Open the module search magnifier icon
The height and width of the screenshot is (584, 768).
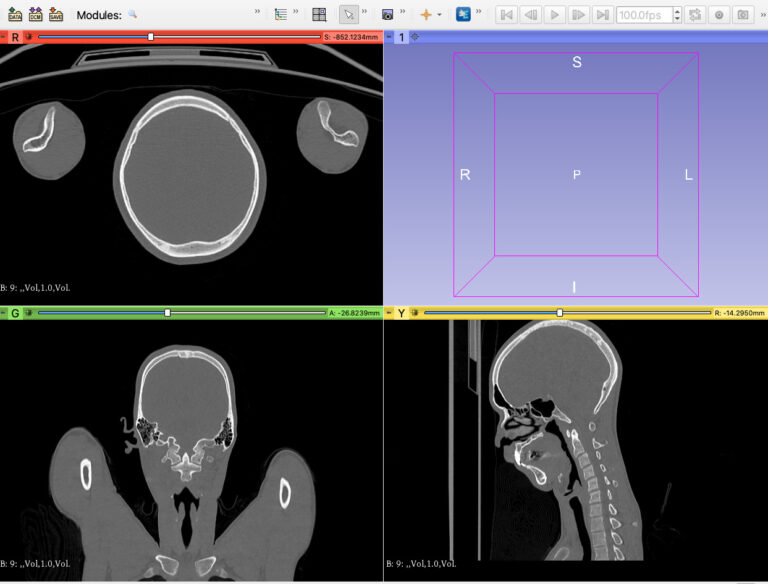[x=132, y=15]
